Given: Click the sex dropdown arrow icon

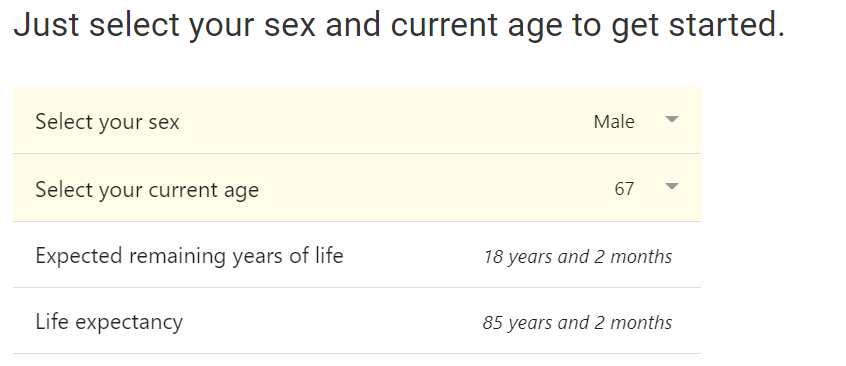Looking at the screenshot, I should (672, 120).
